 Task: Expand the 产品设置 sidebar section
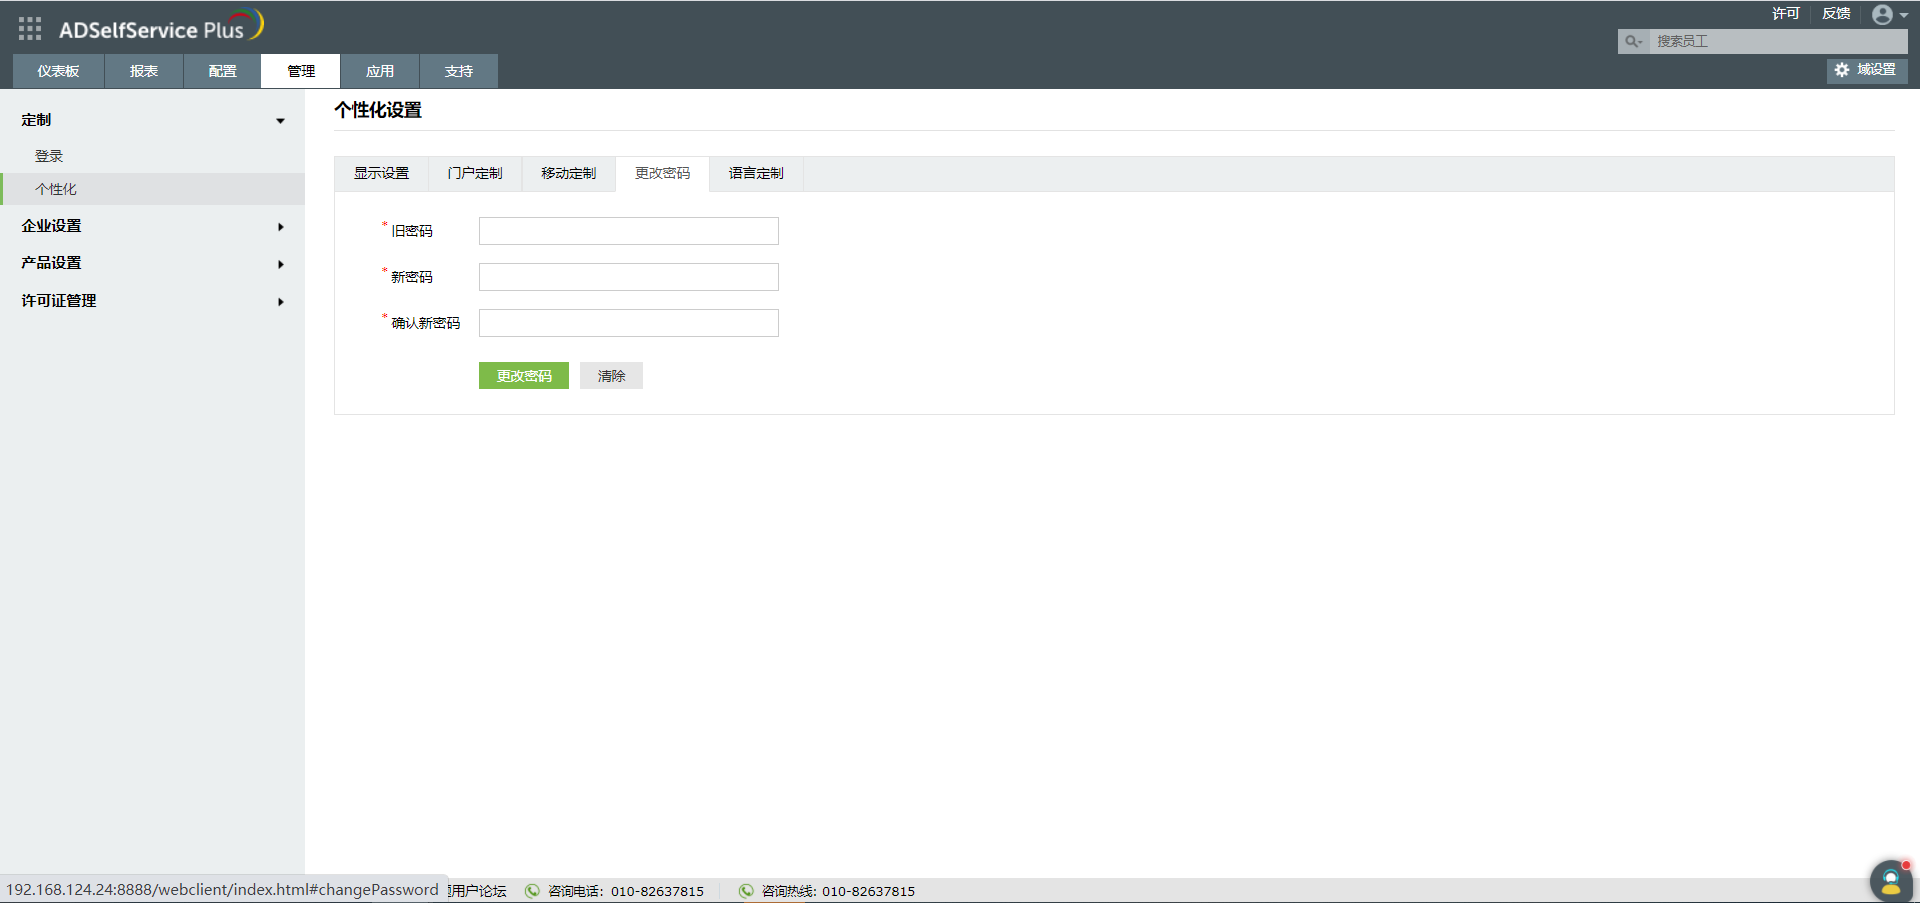tap(152, 263)
